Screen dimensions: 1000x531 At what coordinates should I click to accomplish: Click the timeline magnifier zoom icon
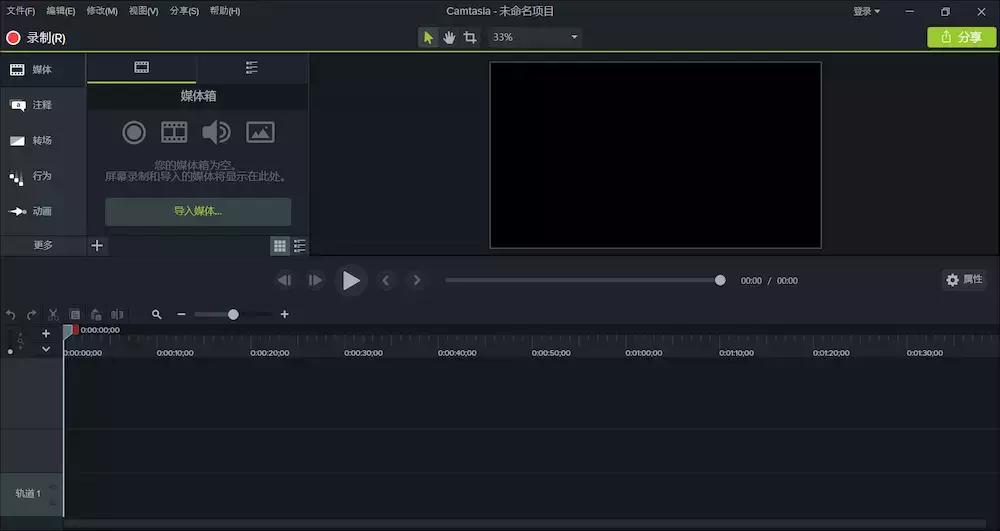point(156,314)
